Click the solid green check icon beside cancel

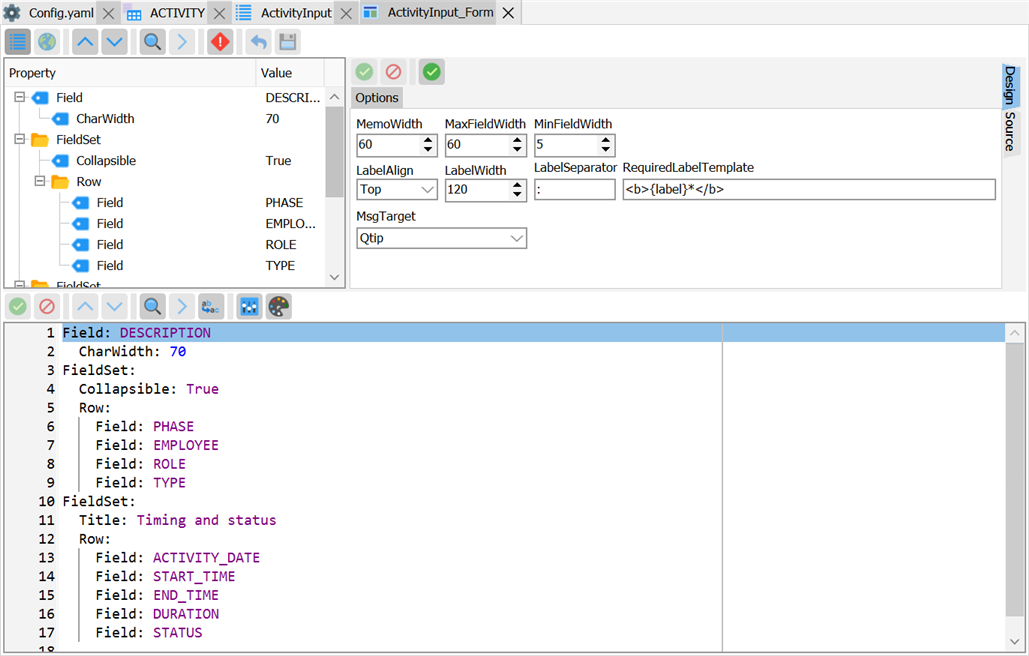coord(432,72)
